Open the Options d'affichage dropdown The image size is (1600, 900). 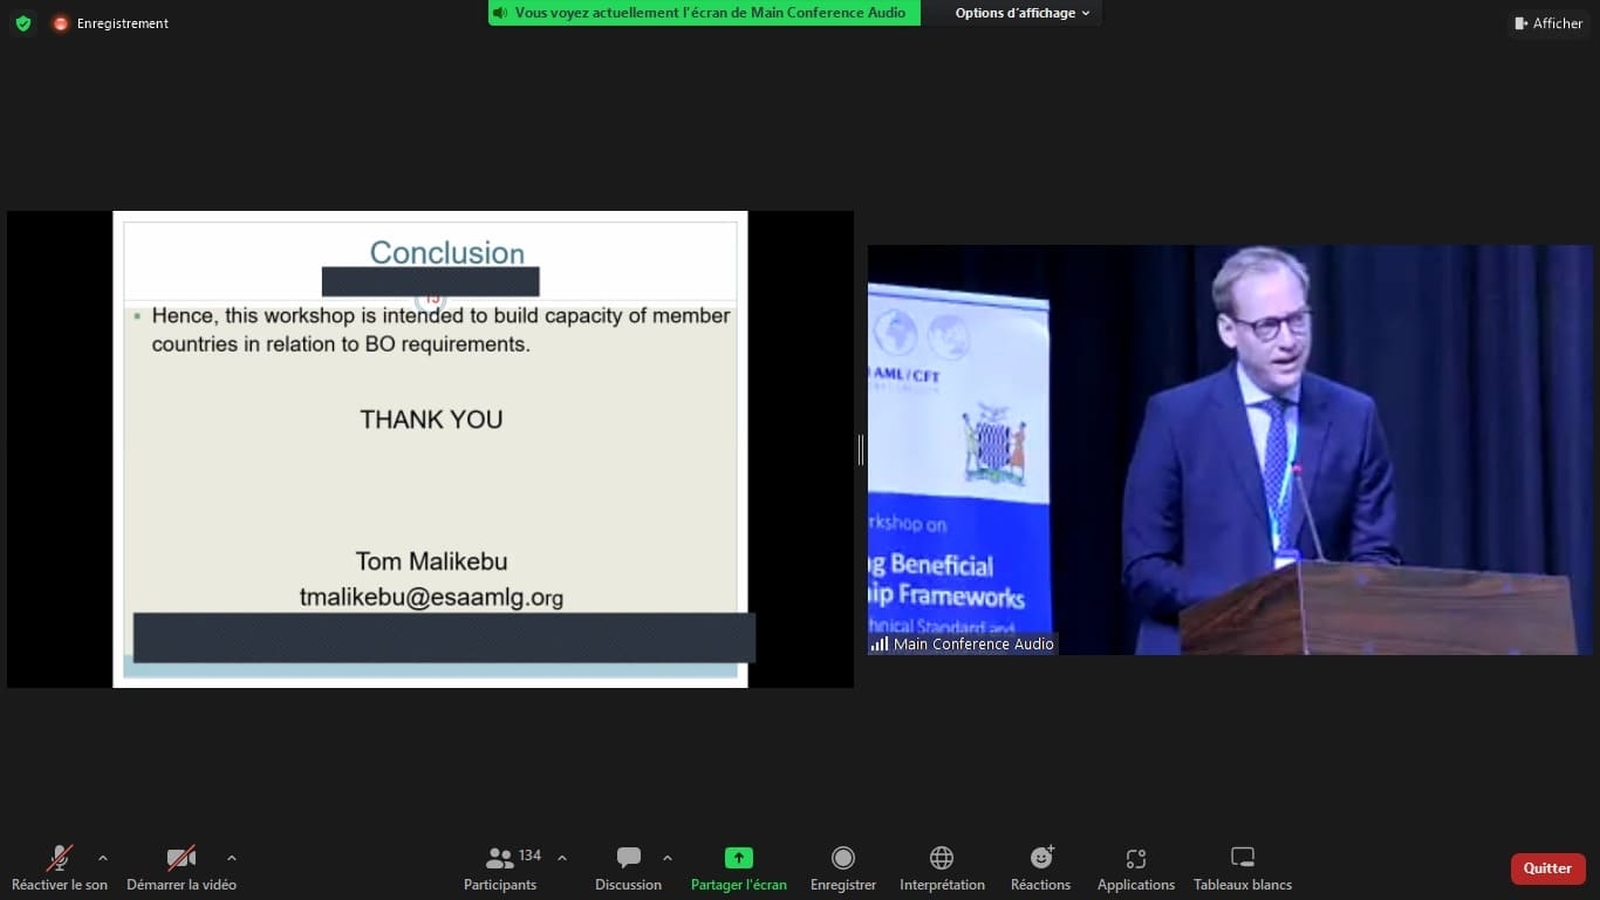(1021, 13)
